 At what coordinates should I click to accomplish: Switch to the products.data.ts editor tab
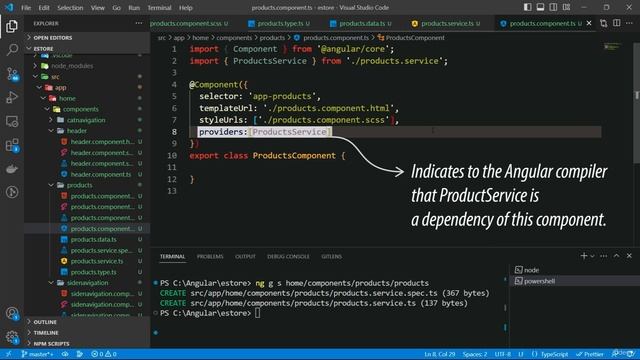[x=362, y=23]
